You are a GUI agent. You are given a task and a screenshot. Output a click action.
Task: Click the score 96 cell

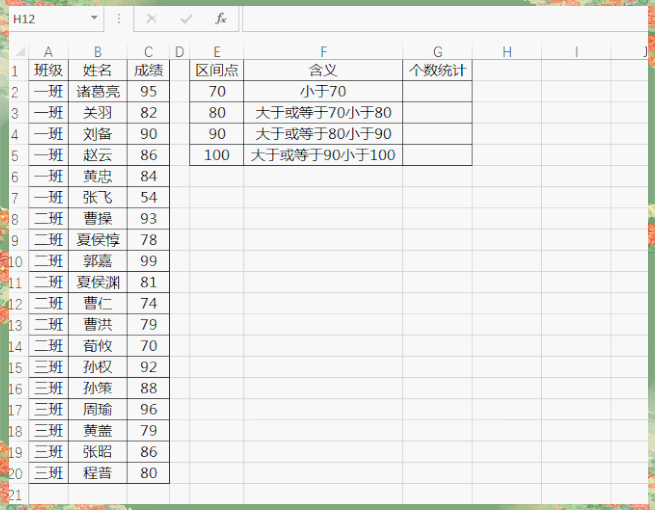click(148, 409)
